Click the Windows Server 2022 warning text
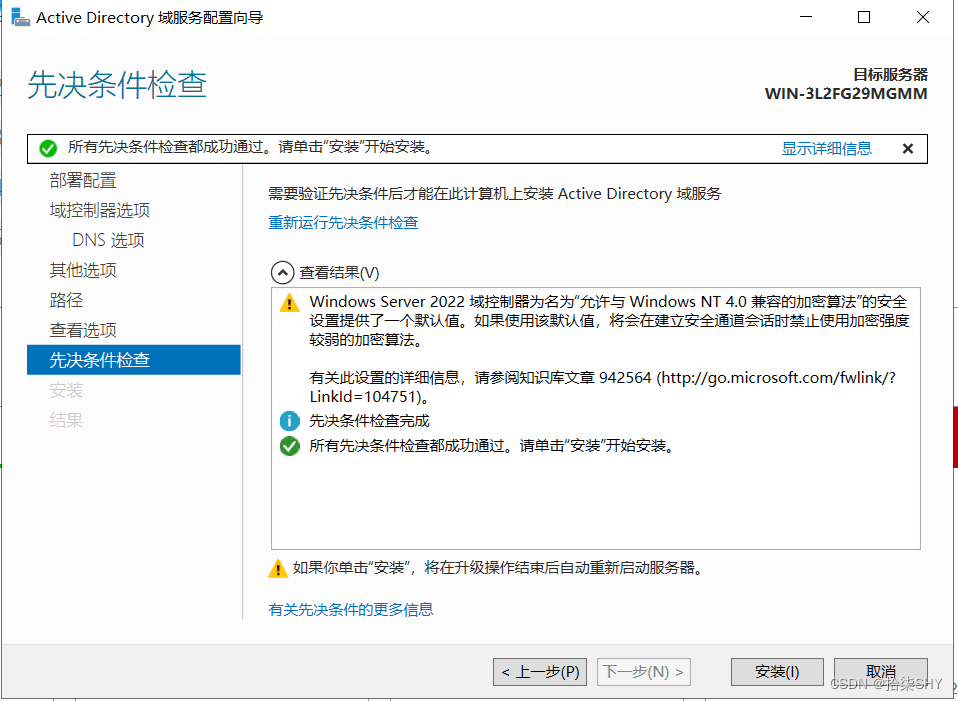The width and height of the screenshot is (958, 701). [609, 321]
